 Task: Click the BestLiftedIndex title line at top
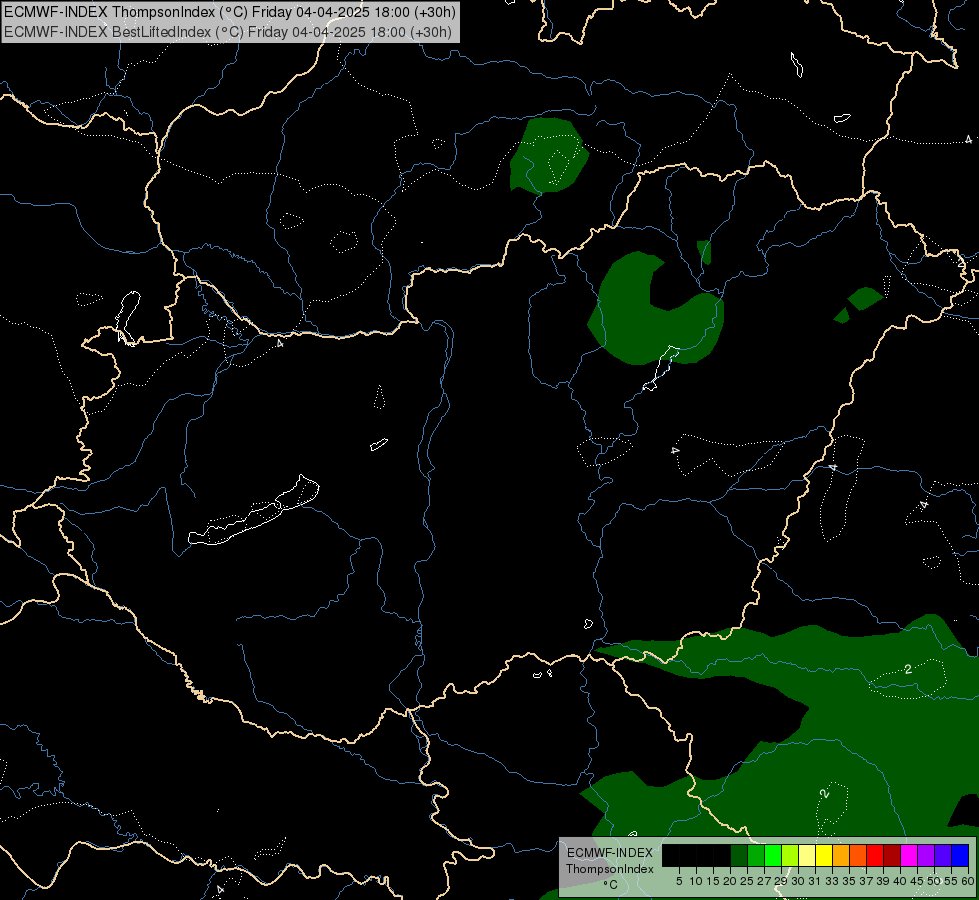pos(228,32)
